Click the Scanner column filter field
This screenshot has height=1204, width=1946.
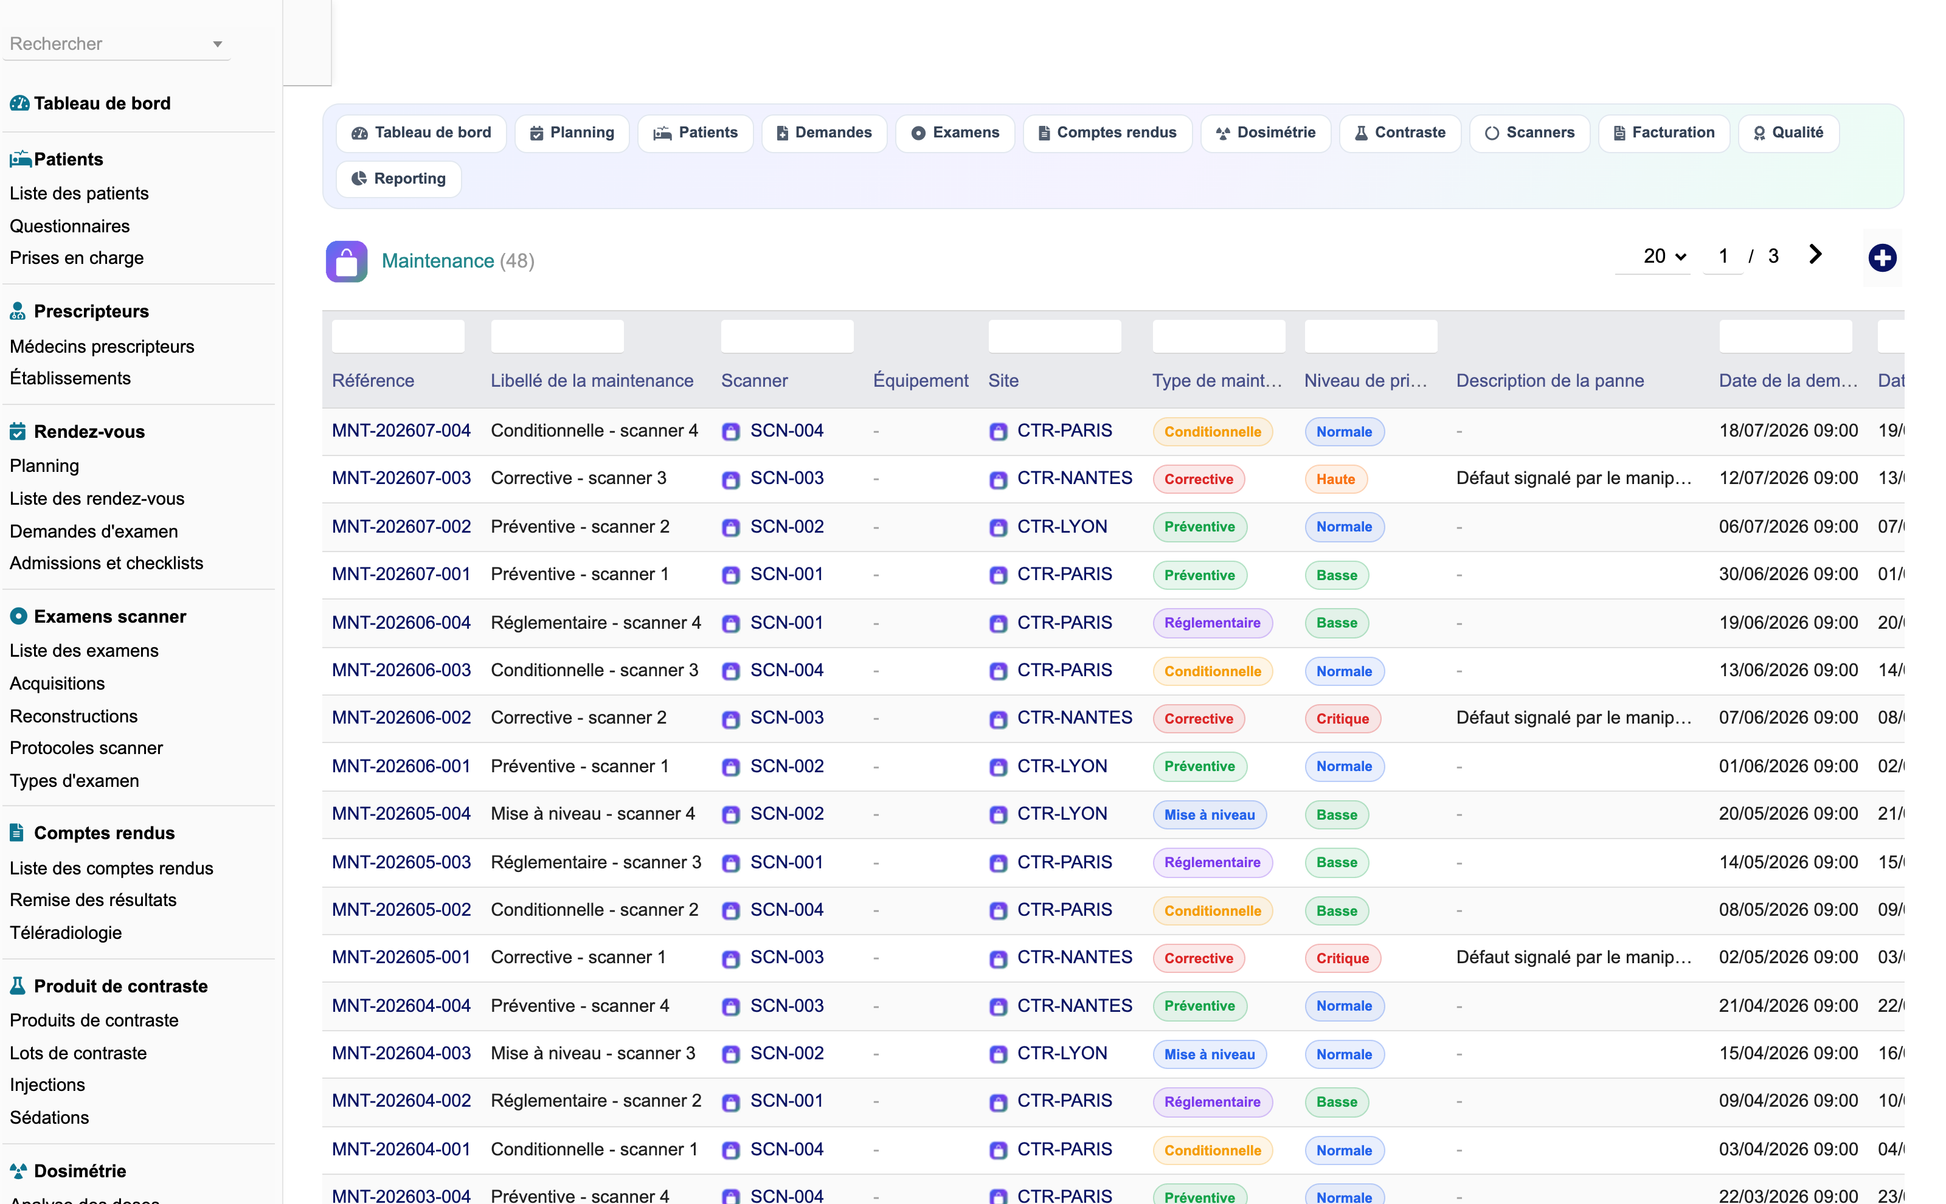pos(787,336)
